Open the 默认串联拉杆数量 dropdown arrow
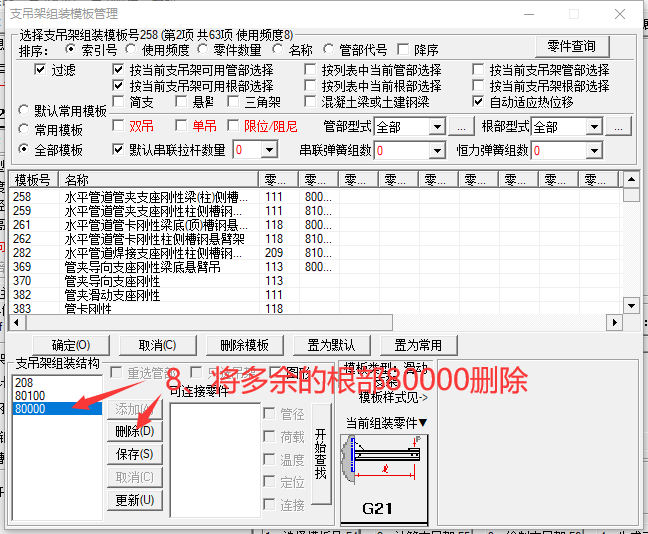Screen dimensions: 648x534 click(269, 150)
